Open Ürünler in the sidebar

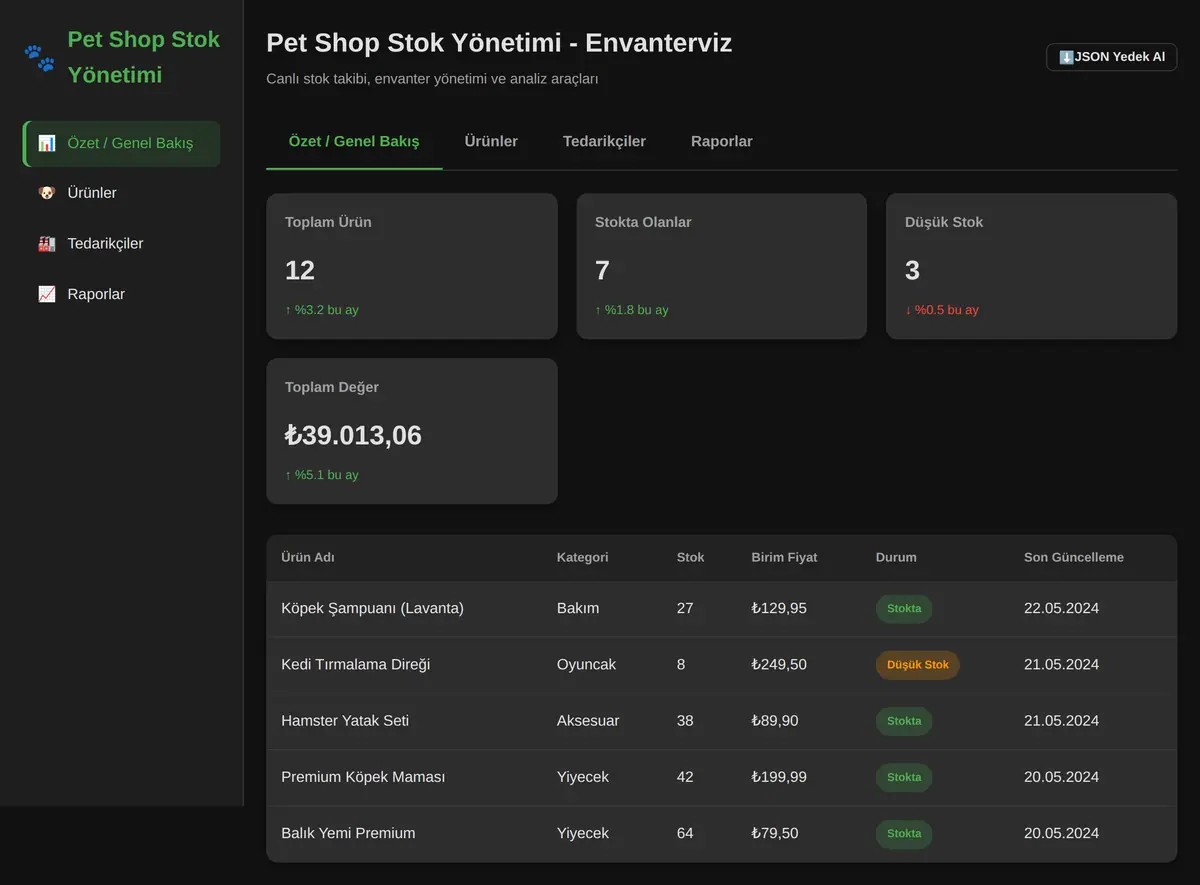coord(122,193)
